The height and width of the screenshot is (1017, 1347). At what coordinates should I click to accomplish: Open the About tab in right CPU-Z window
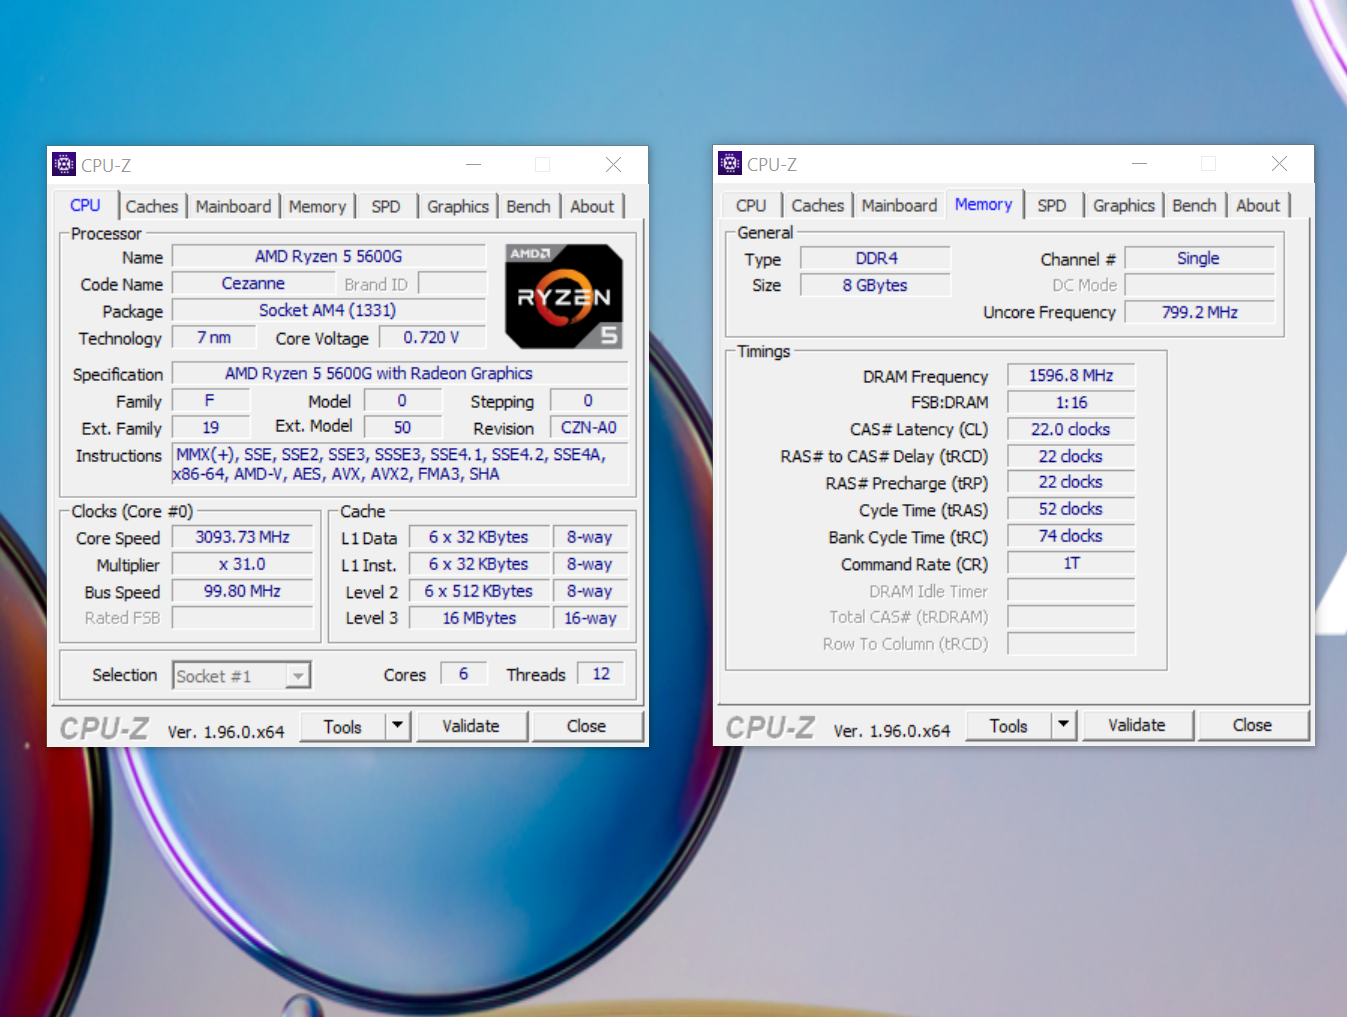(x=1258, y=205)
